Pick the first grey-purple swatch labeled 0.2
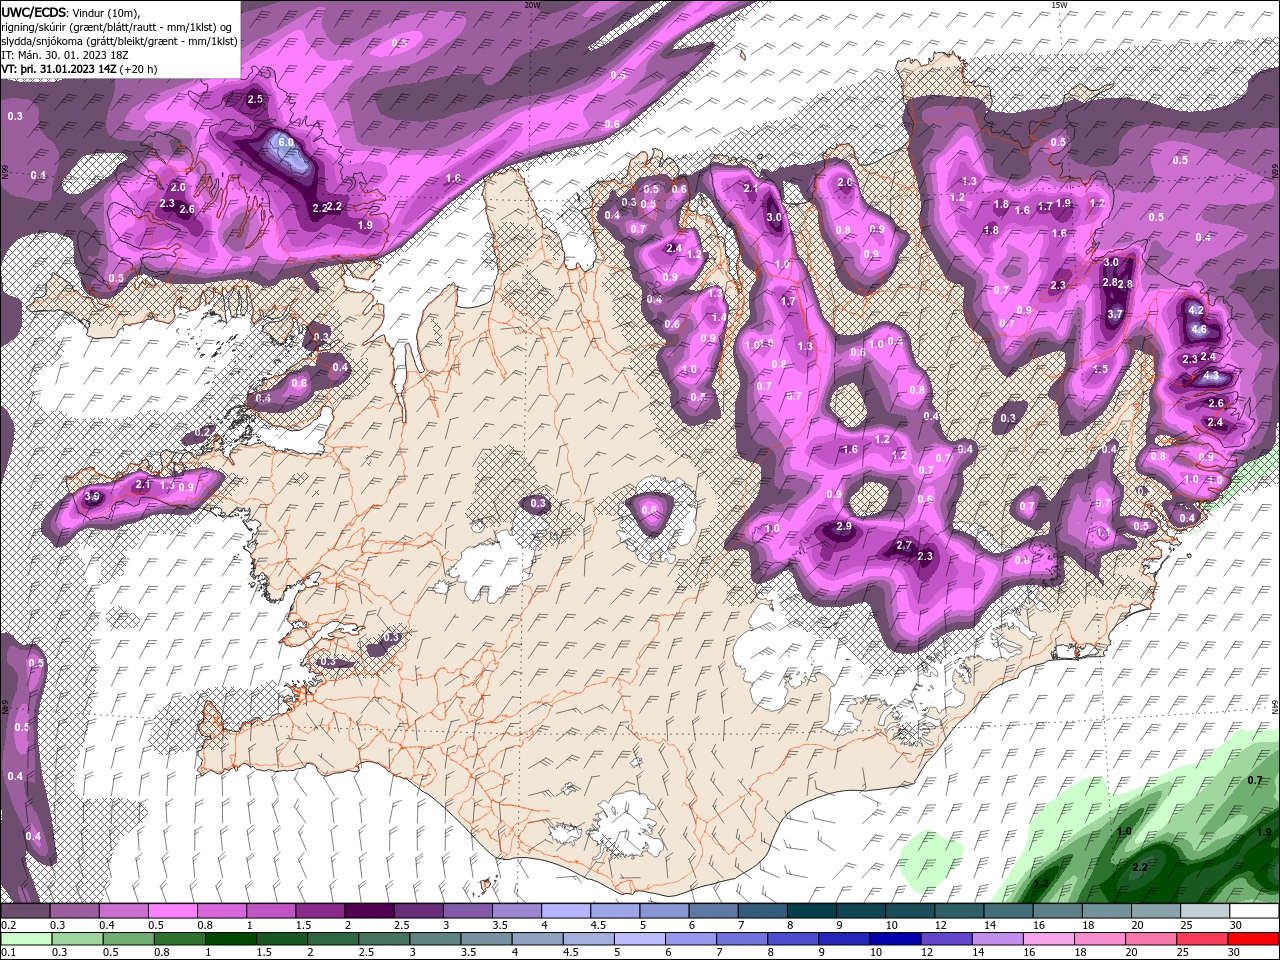Viewport: 1280px width, 960px height. tap(25, 911)
